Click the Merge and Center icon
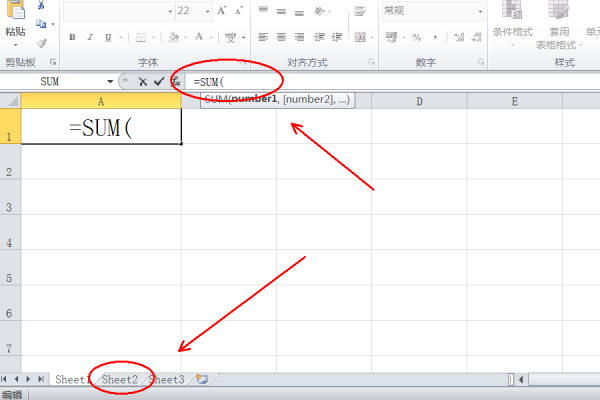This screenshot has height=400, width=600. pos(360,37)
